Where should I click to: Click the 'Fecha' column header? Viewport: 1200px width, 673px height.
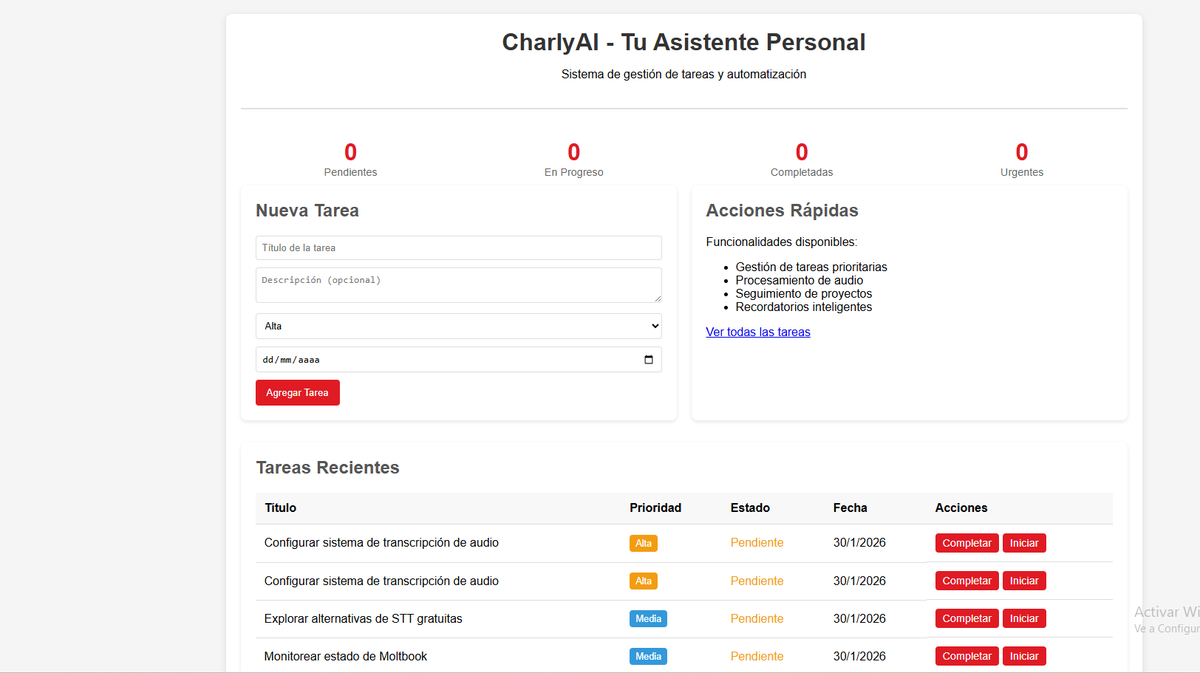(x=850, y=508)
